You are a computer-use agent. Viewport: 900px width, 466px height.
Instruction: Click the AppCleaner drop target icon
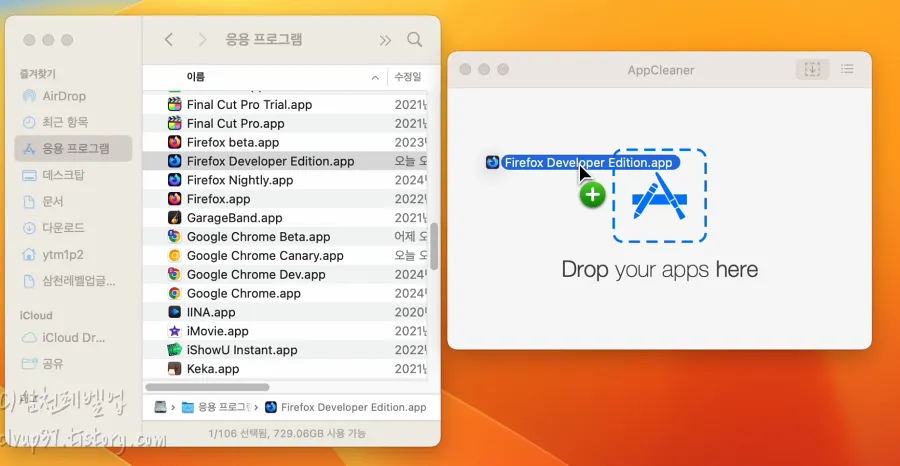click(x=660, y=196)
